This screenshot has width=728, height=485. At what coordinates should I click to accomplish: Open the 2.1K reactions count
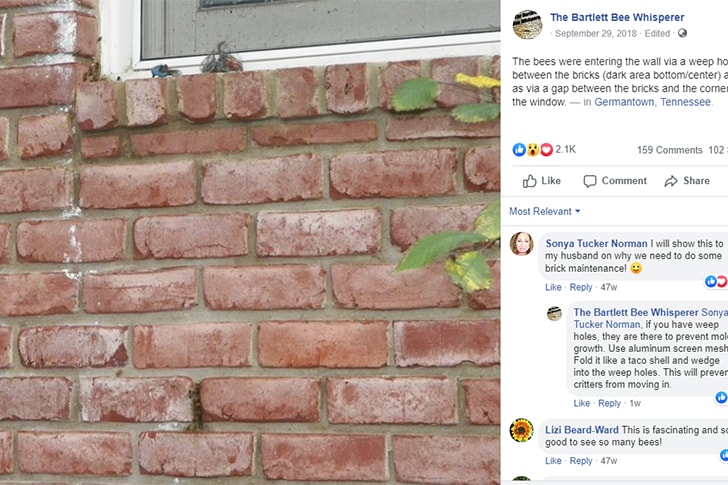click(x=566, y=149)
